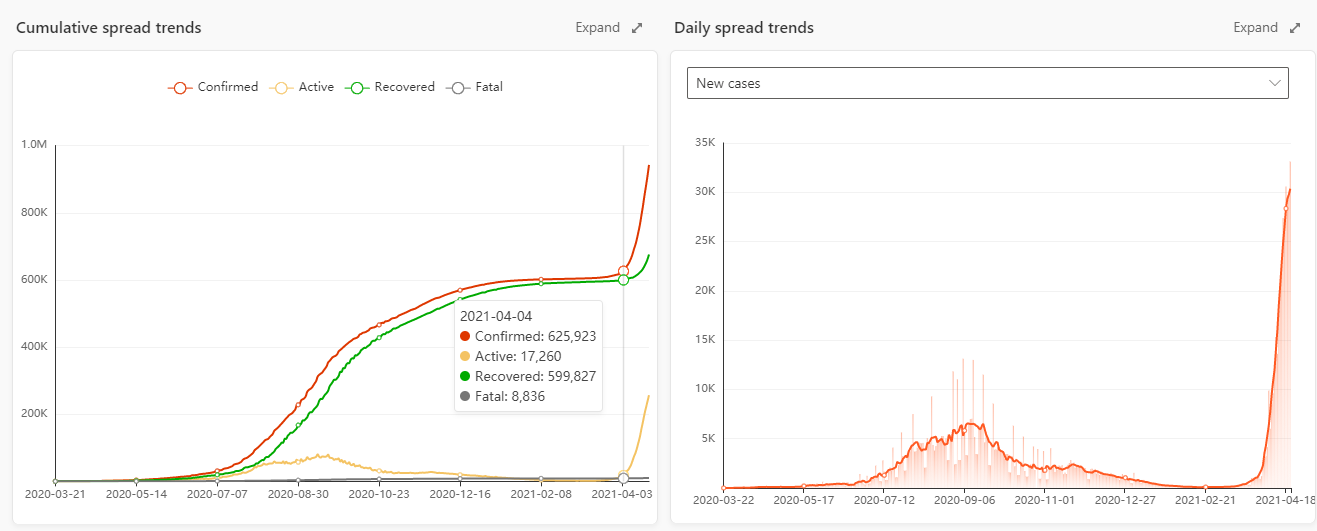This screenshot has width=1317, height=531.
Task: Click the yellow Active legend marker circle
Action: pyautogui.click(x=281, y=88)
